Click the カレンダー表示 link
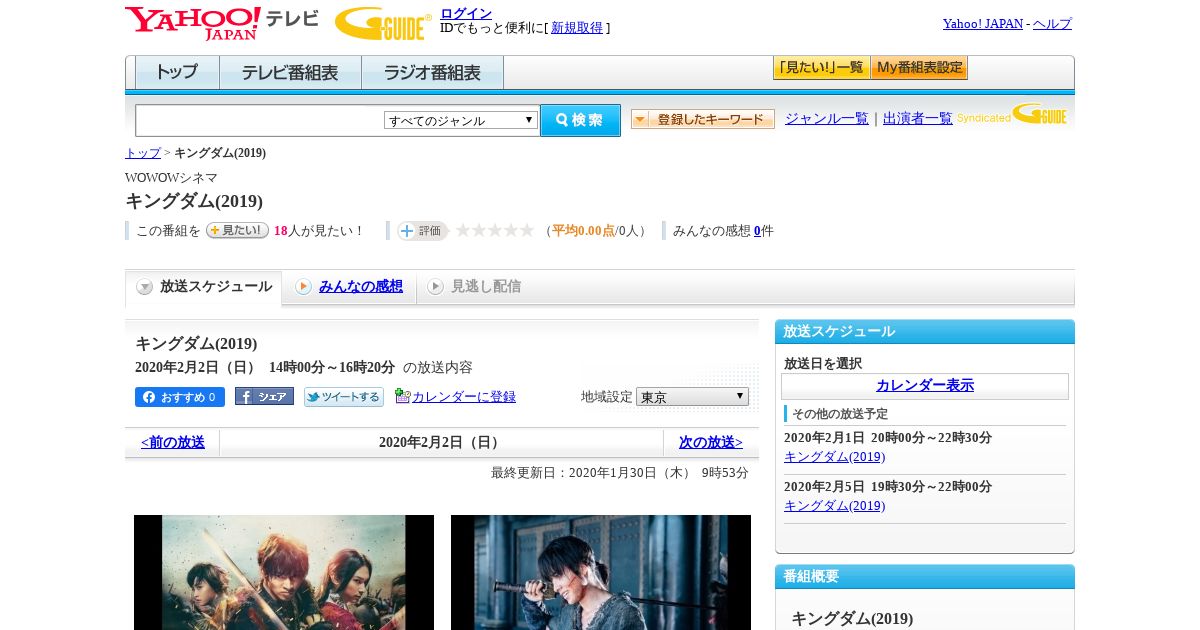 [925, 385]
